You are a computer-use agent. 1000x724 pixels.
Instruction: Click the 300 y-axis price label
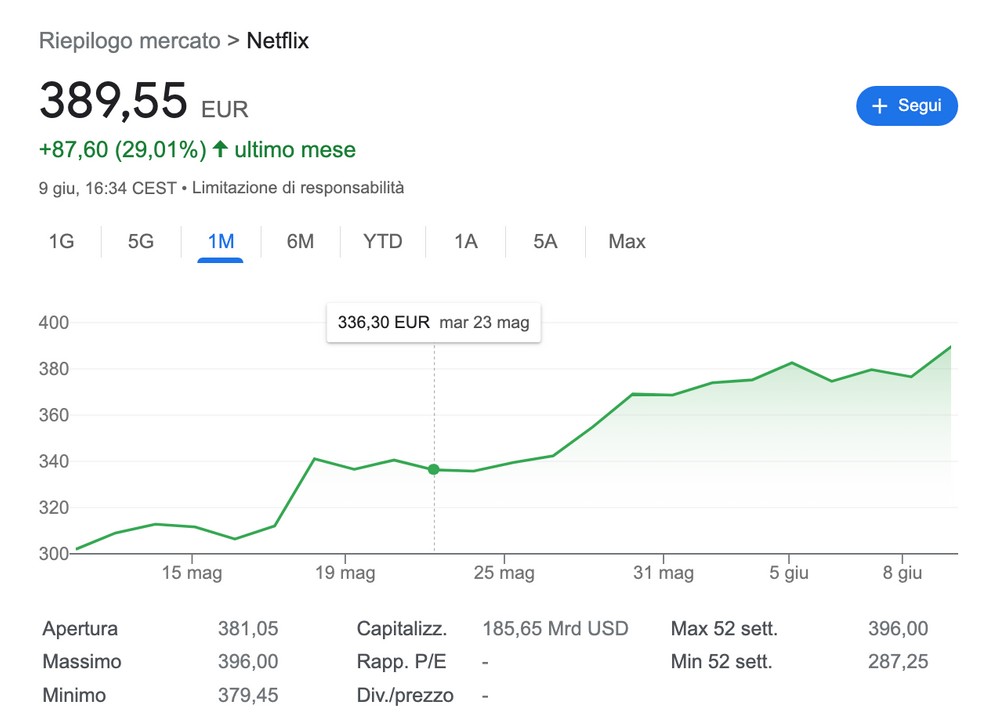click(54, 554)
